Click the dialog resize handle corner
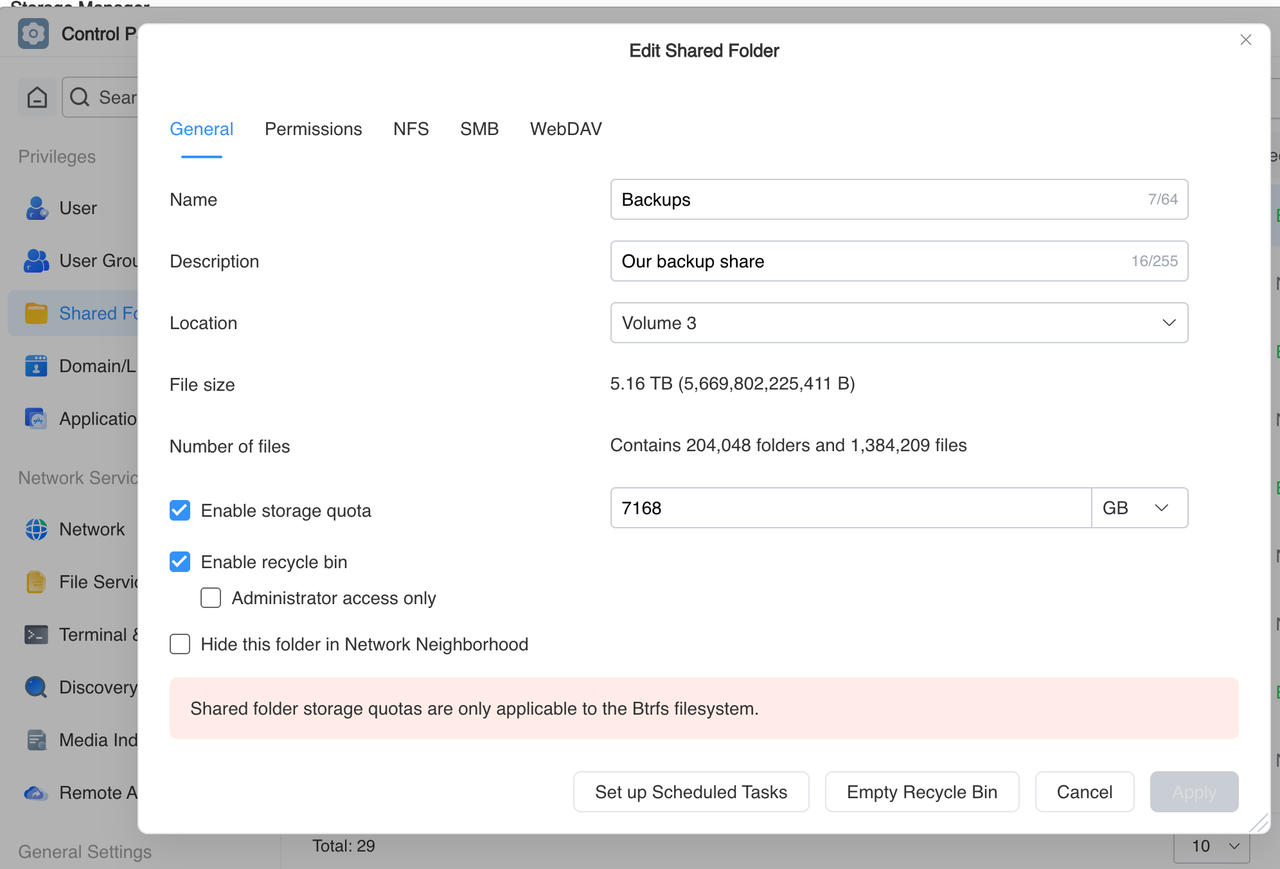Viewport: 1280px width, 869px height. coord(1259,822)
